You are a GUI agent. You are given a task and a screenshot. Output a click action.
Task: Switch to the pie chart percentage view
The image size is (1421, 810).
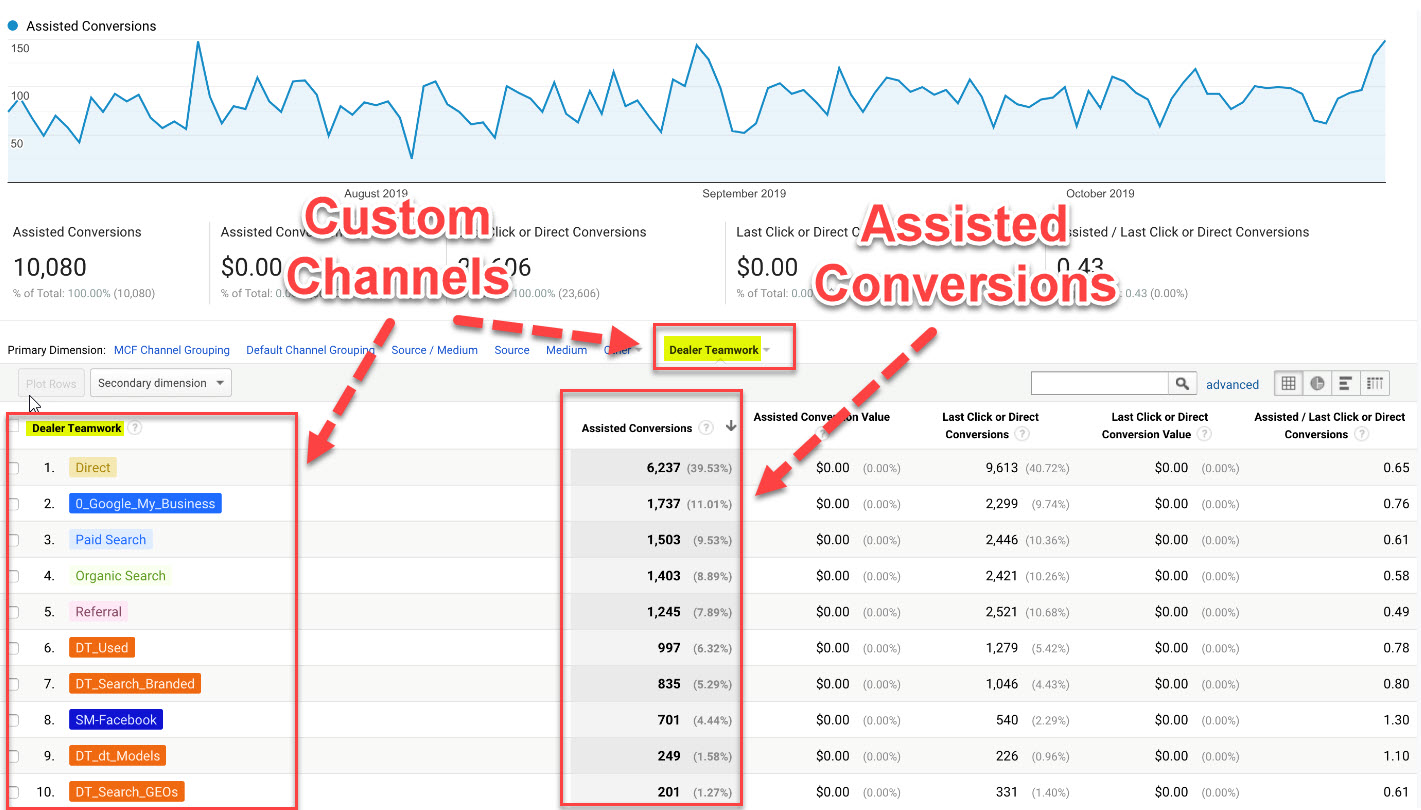pyautogui.click(x=1317, y=383)
